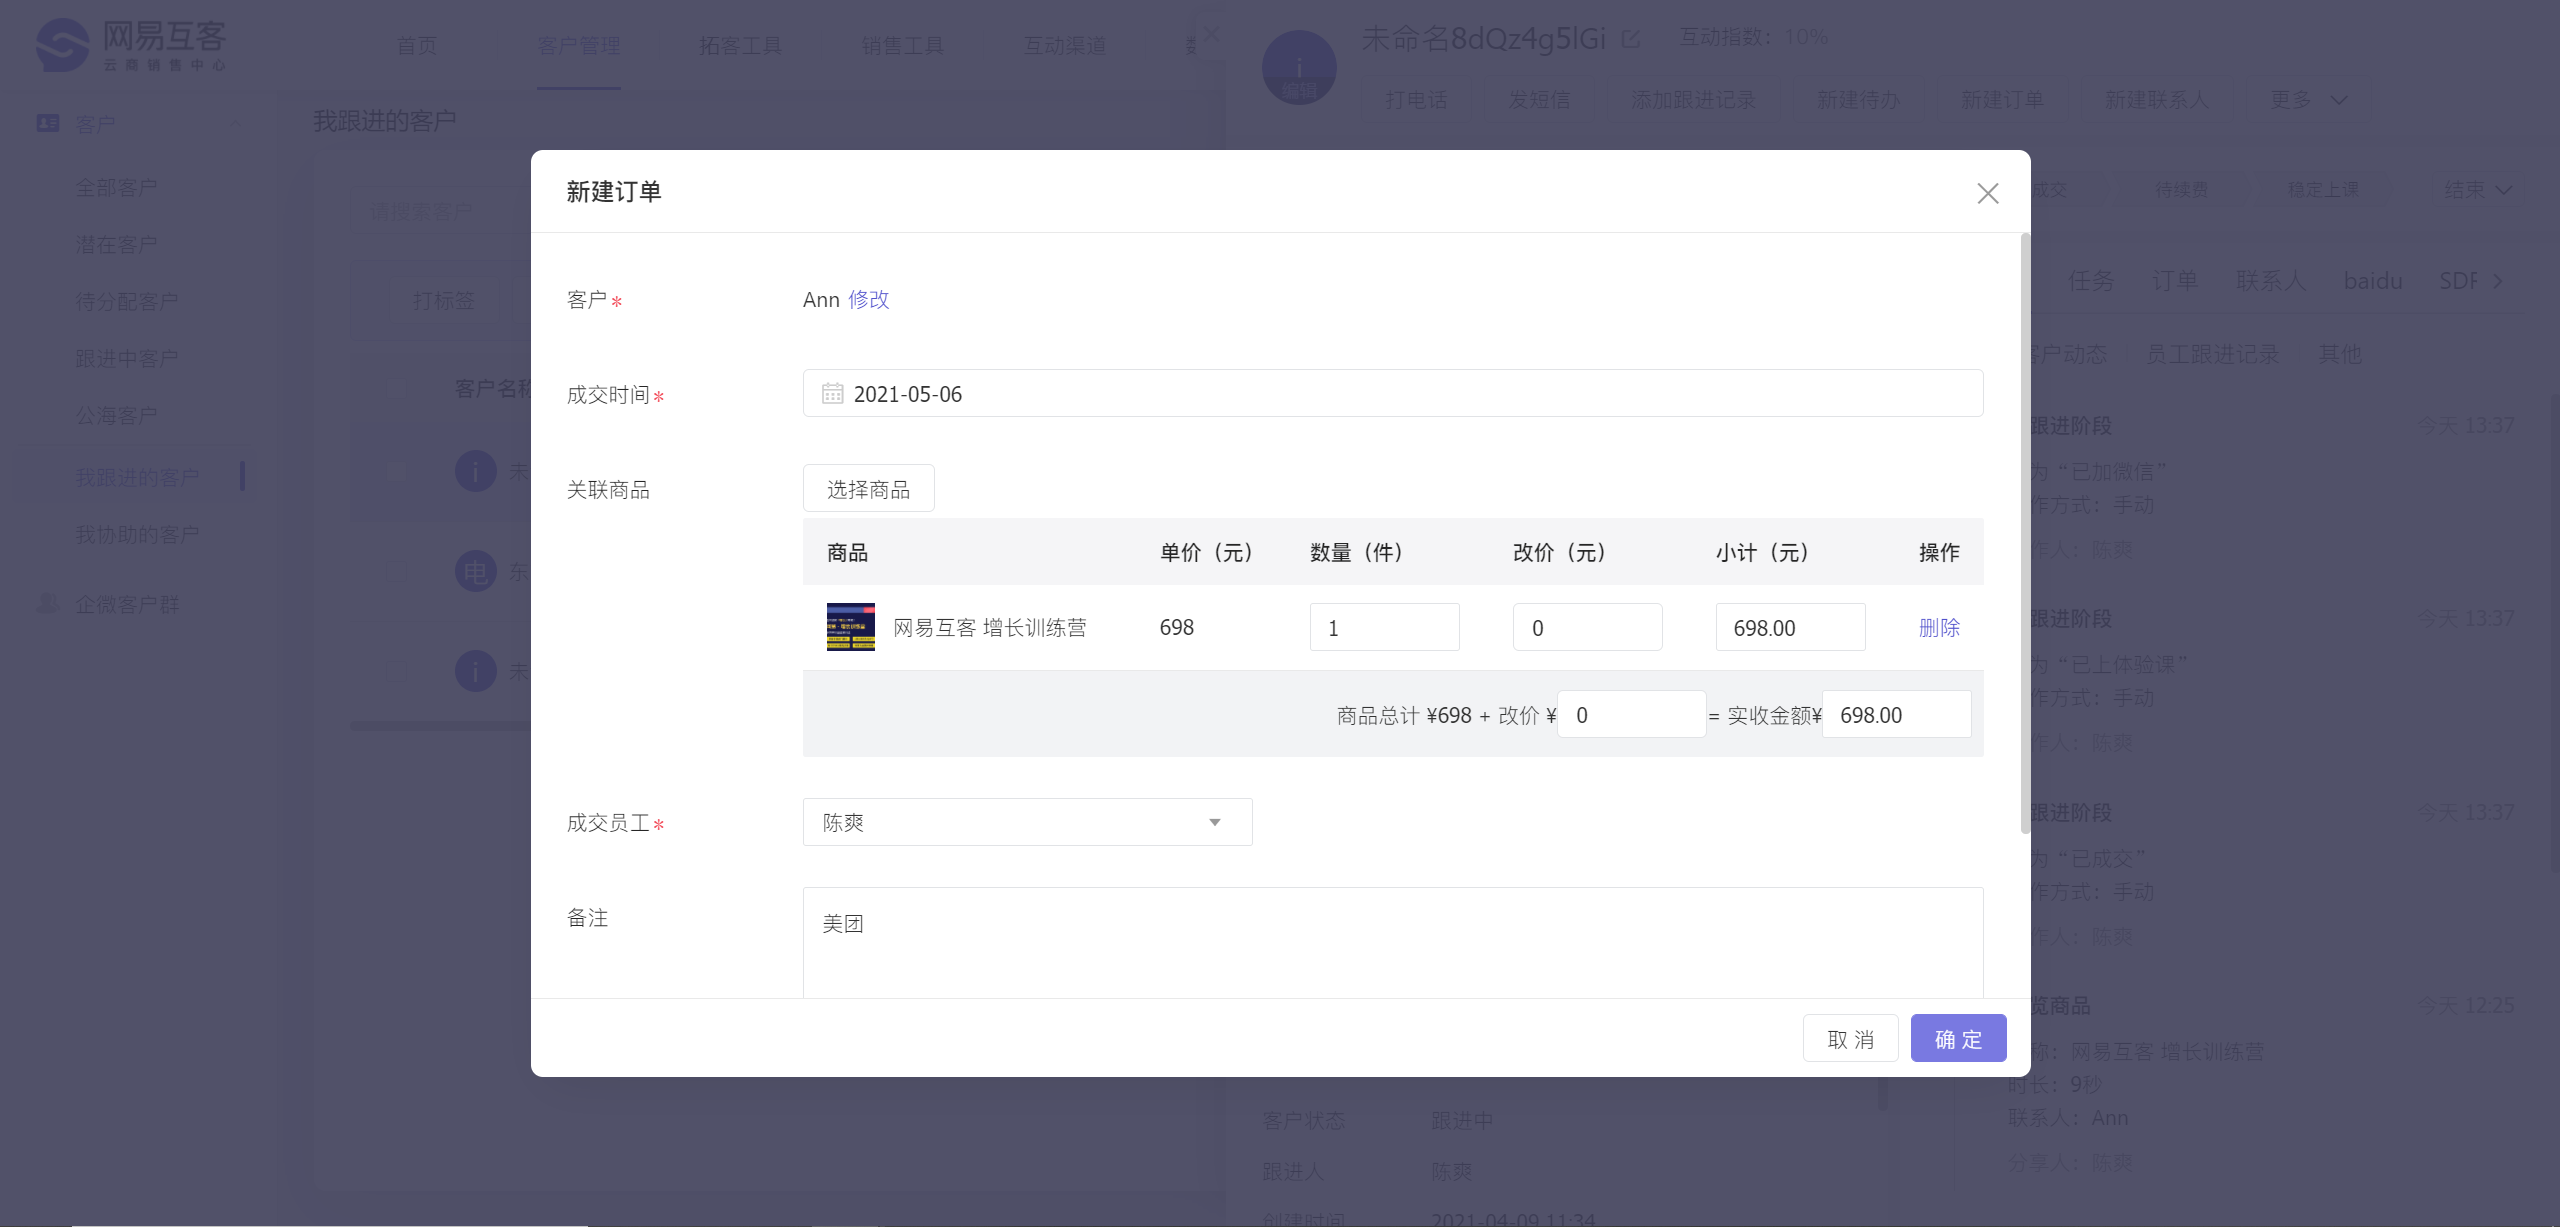Click the 企微客户群 sidebar icon
The height and width of the screenshot is (1227, 2560).
(x=47, y=603)
